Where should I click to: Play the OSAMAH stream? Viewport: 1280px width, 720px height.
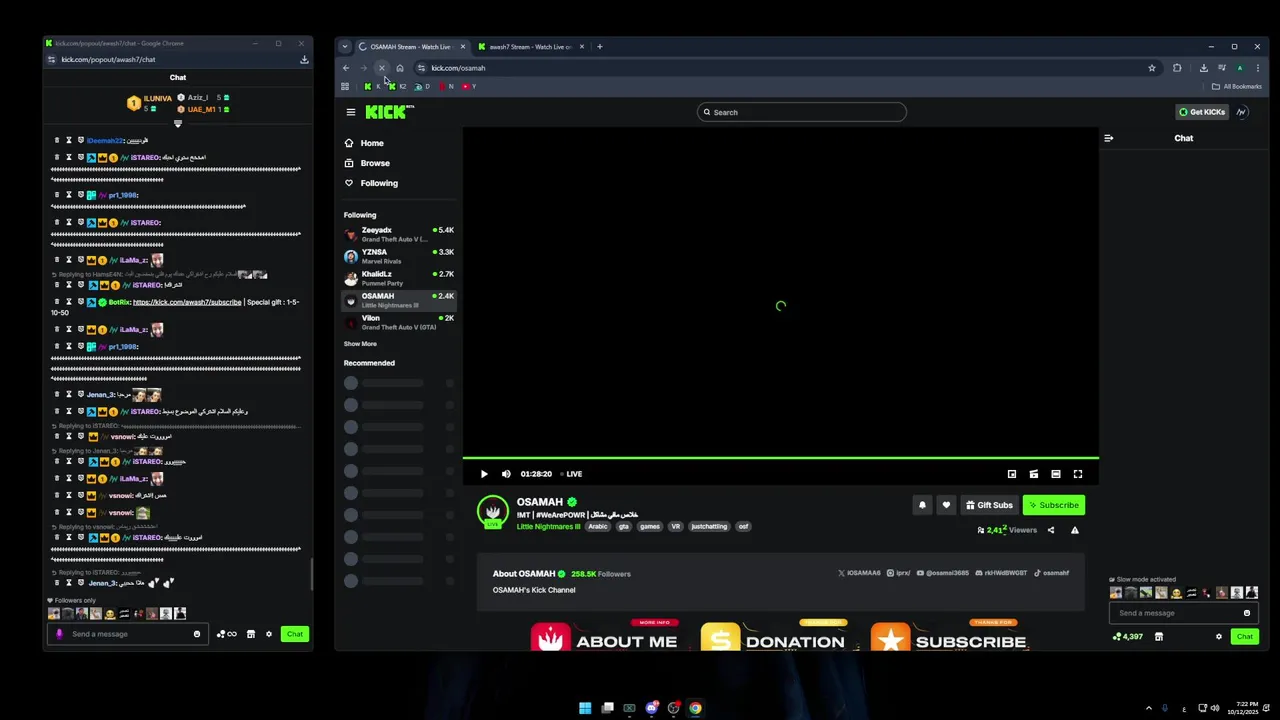click(484, 474)
